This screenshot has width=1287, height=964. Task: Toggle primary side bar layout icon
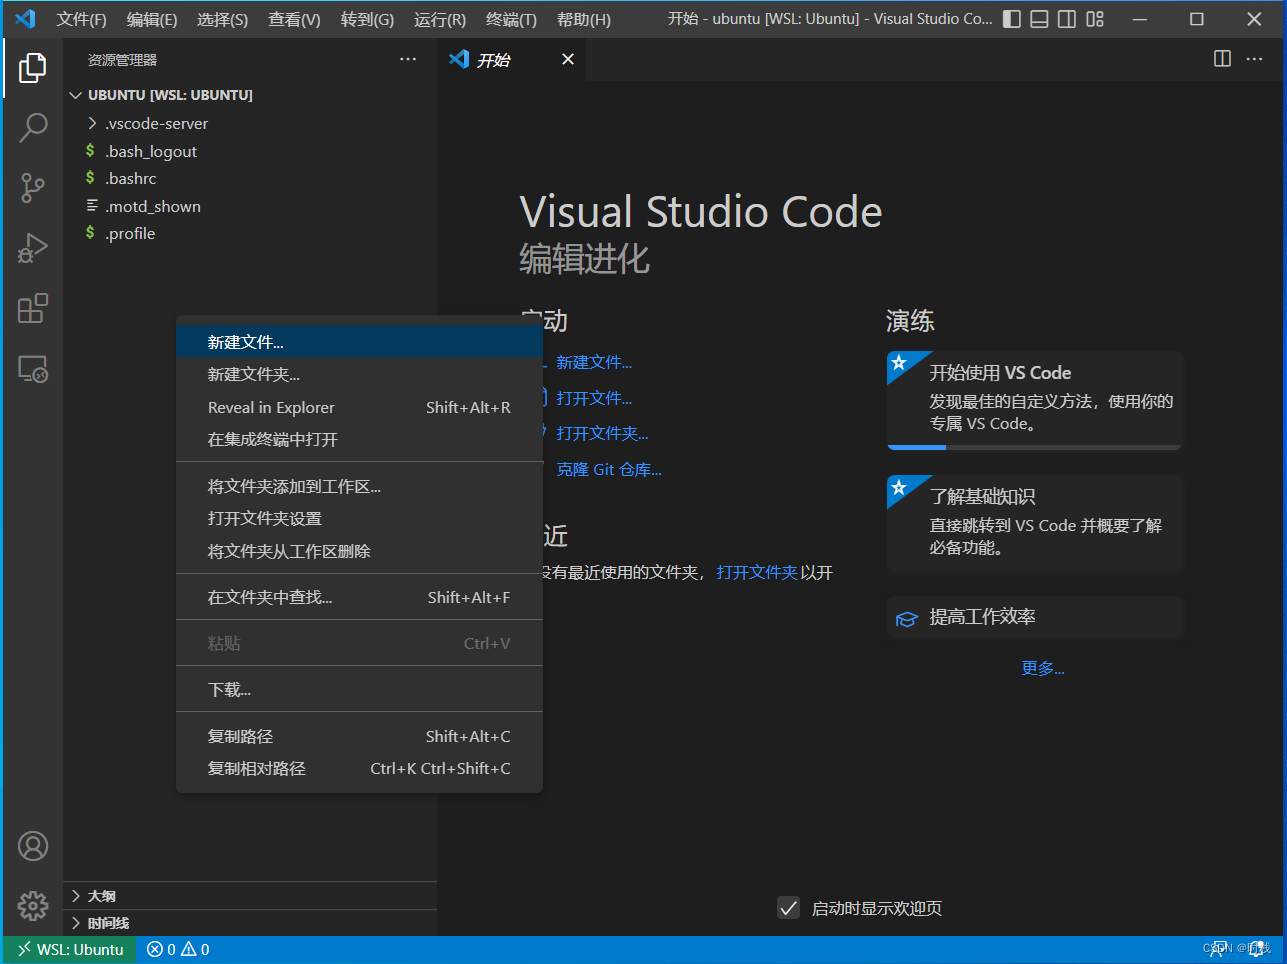coord(1012,19)
